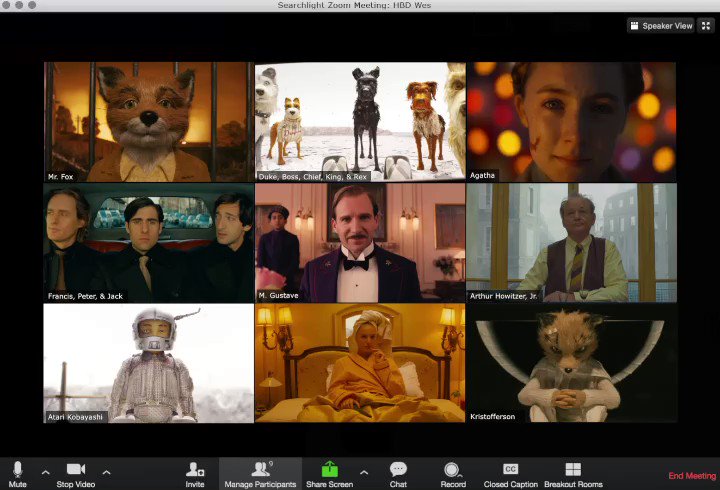This screenshot has height=490, width=720.
Task: Expand sharing options arrow next to Share Screen
Action: (x=364, y=472)
